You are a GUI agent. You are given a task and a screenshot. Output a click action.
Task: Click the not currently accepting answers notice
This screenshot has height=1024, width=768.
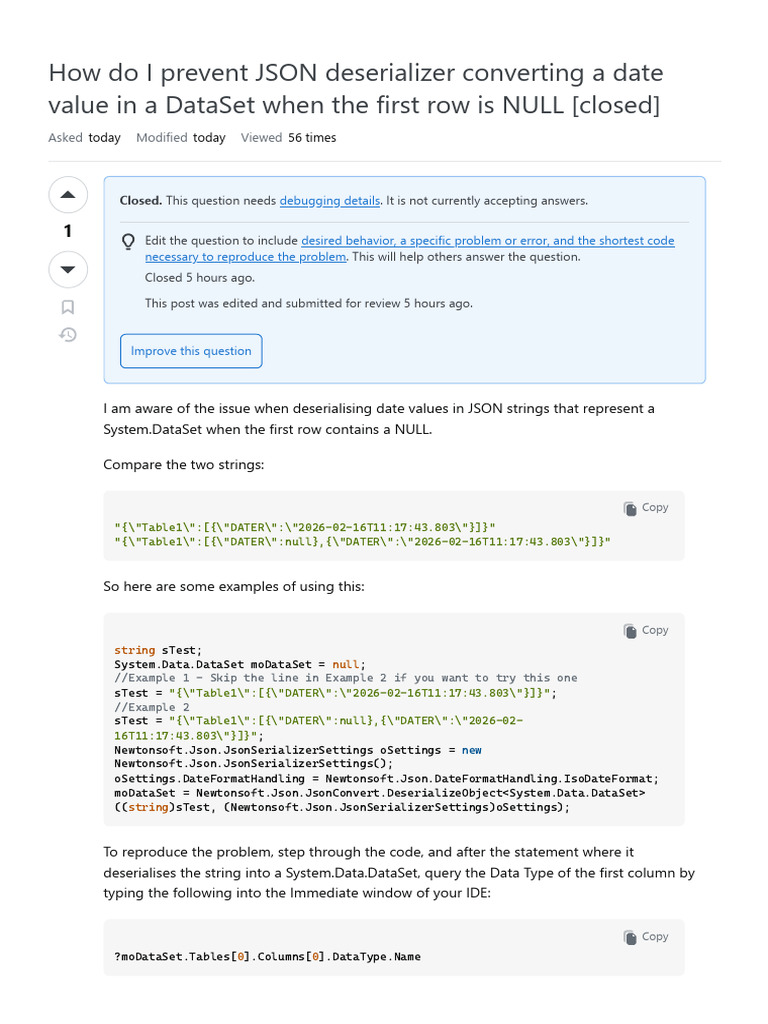[487, 200]
